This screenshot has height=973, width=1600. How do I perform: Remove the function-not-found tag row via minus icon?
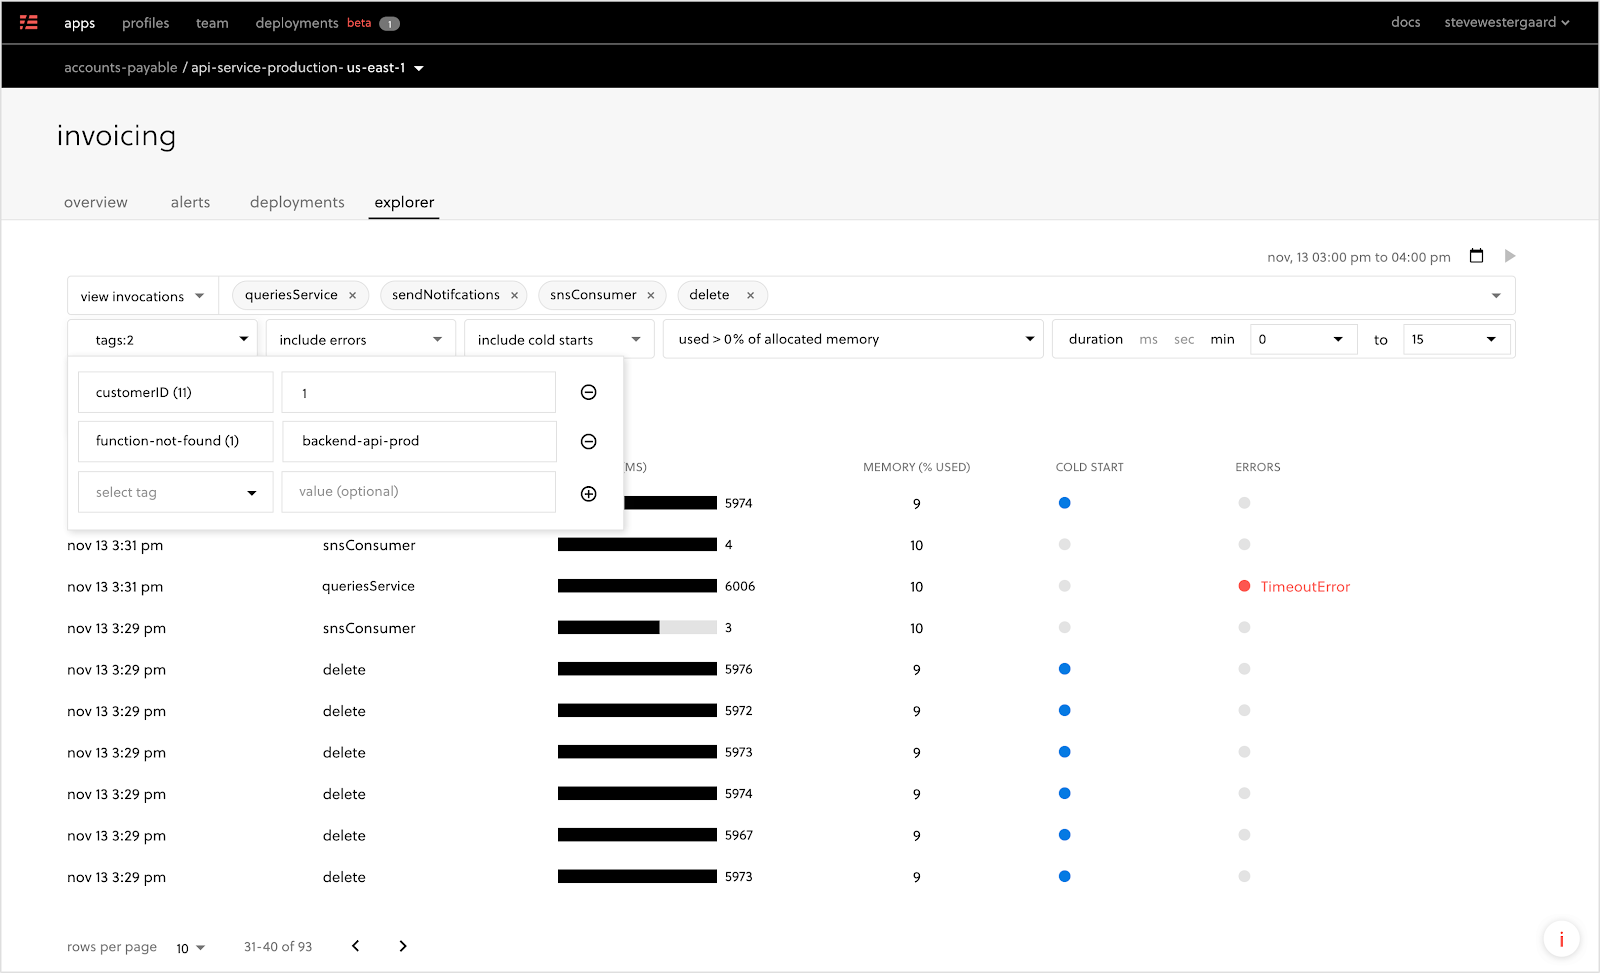point(588,441)
